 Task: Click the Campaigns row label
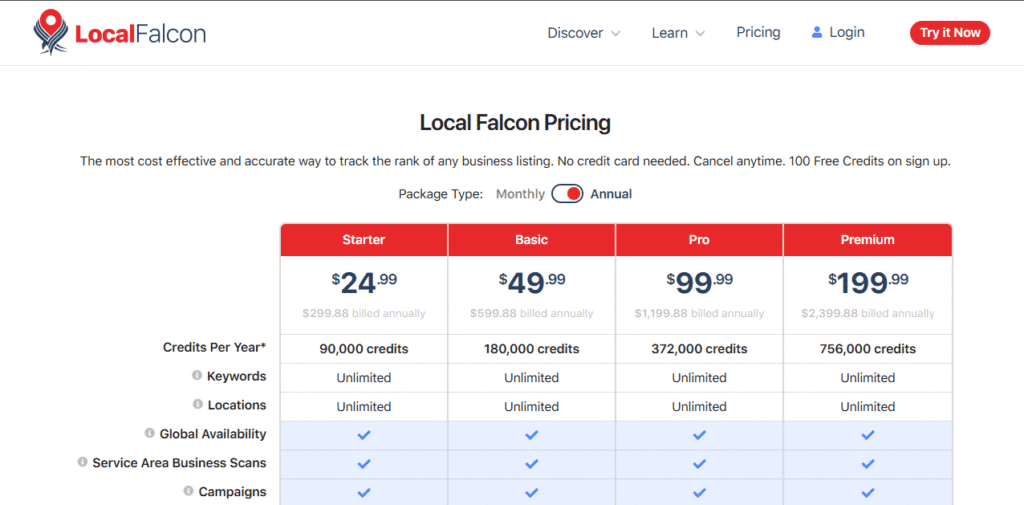(x=232, y=491)
